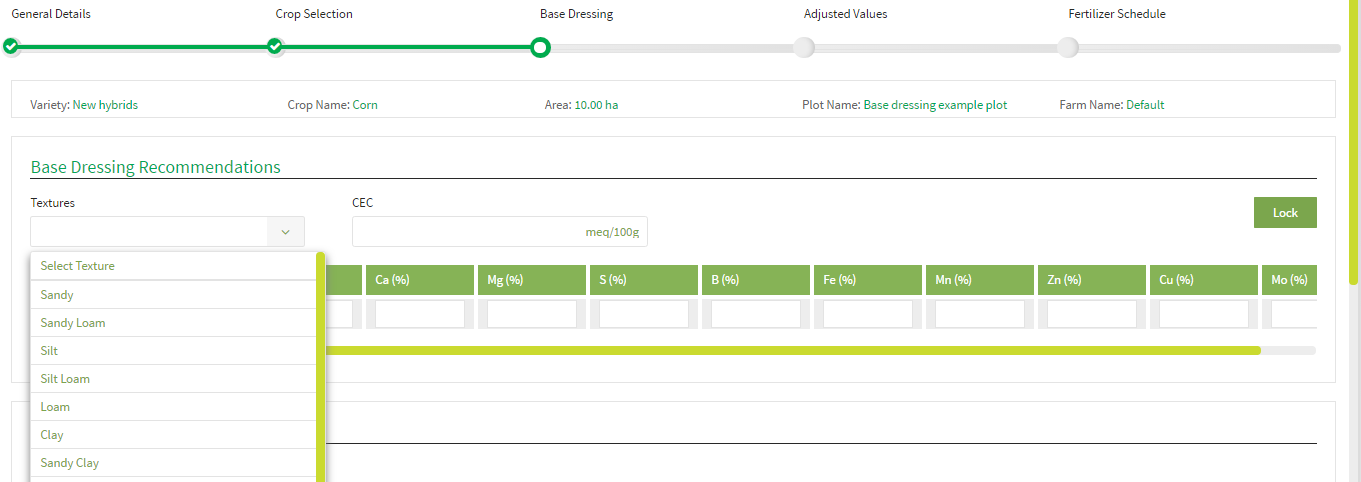Click the Lock button

(x=1285, y=212)
